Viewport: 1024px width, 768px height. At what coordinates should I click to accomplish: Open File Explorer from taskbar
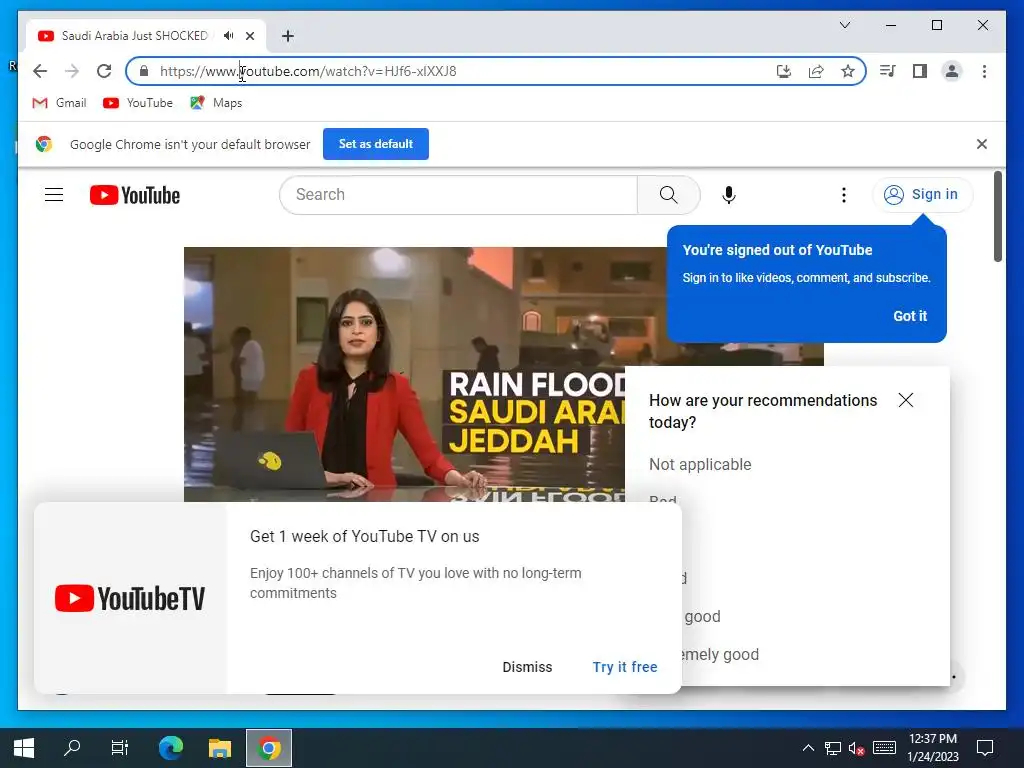click(x=220, y=748)
